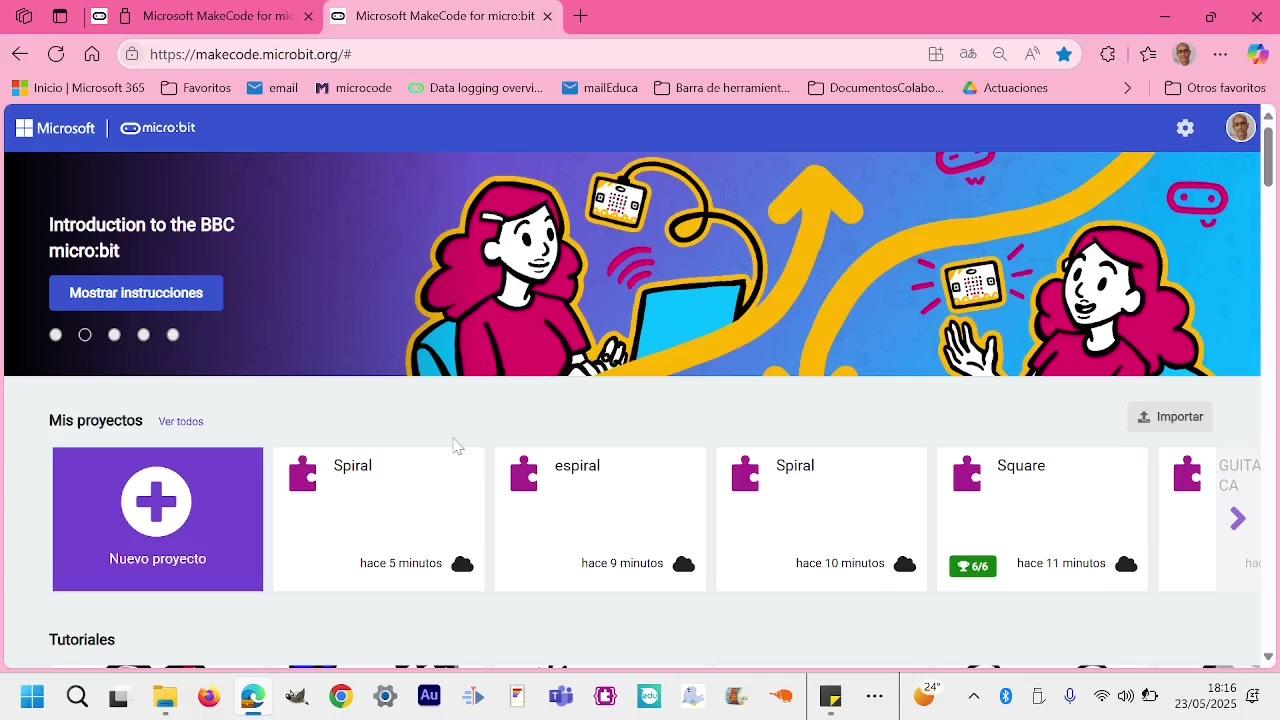Click the Microsoft logo in the header
1280x720 pixels.
[x=55, y=128]
